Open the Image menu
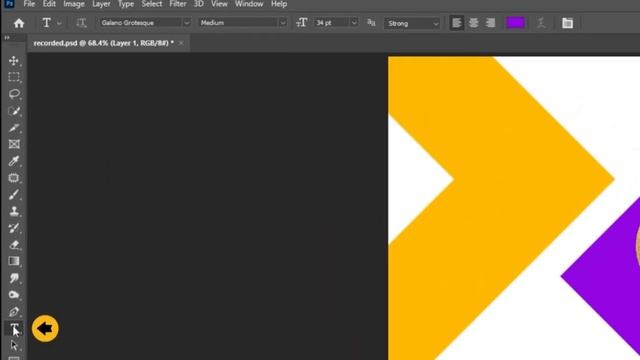The image size is (640, 360). [74, 4]
